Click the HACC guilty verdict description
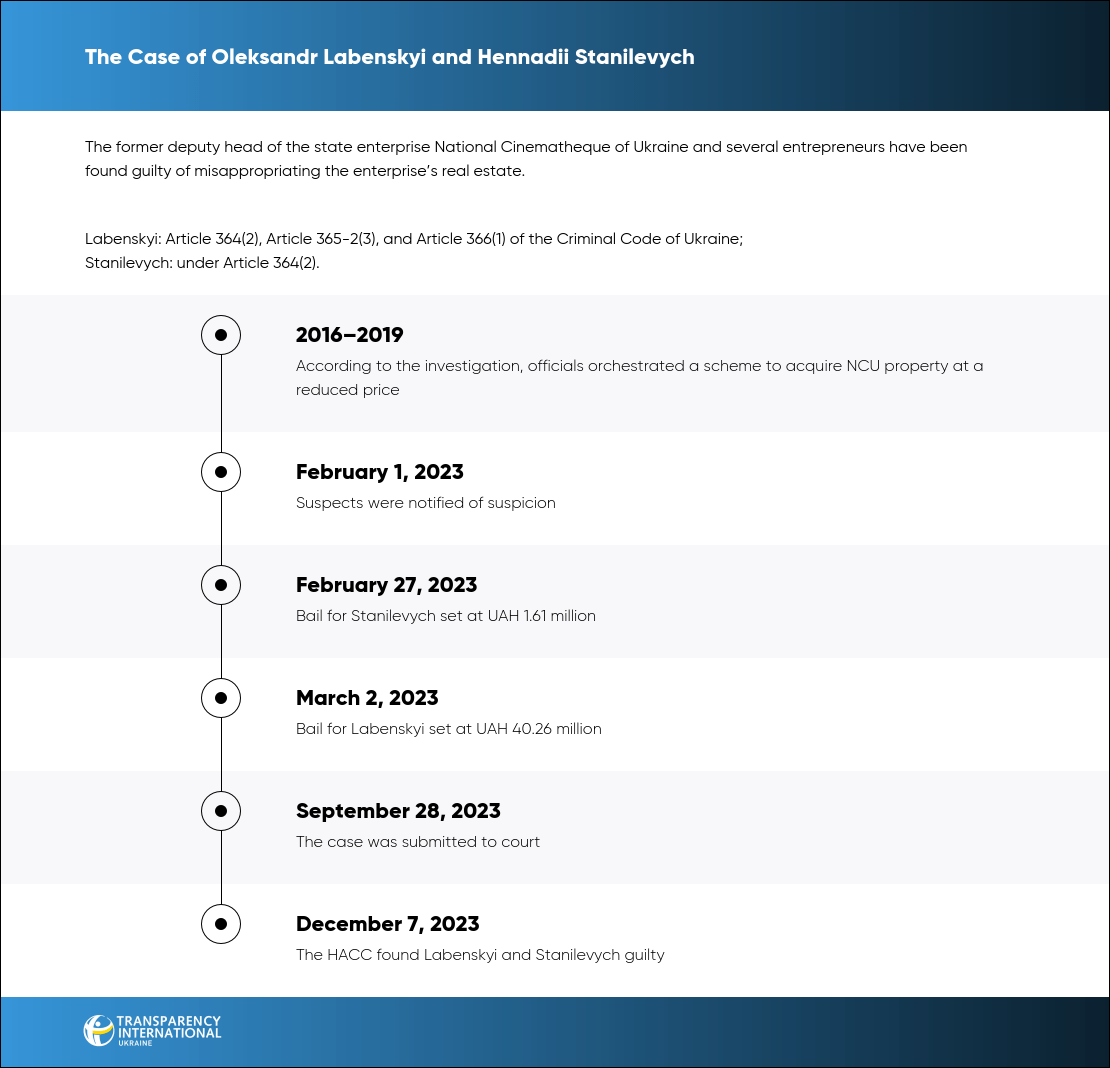Screen dimensions: 1110x1068 480,955
